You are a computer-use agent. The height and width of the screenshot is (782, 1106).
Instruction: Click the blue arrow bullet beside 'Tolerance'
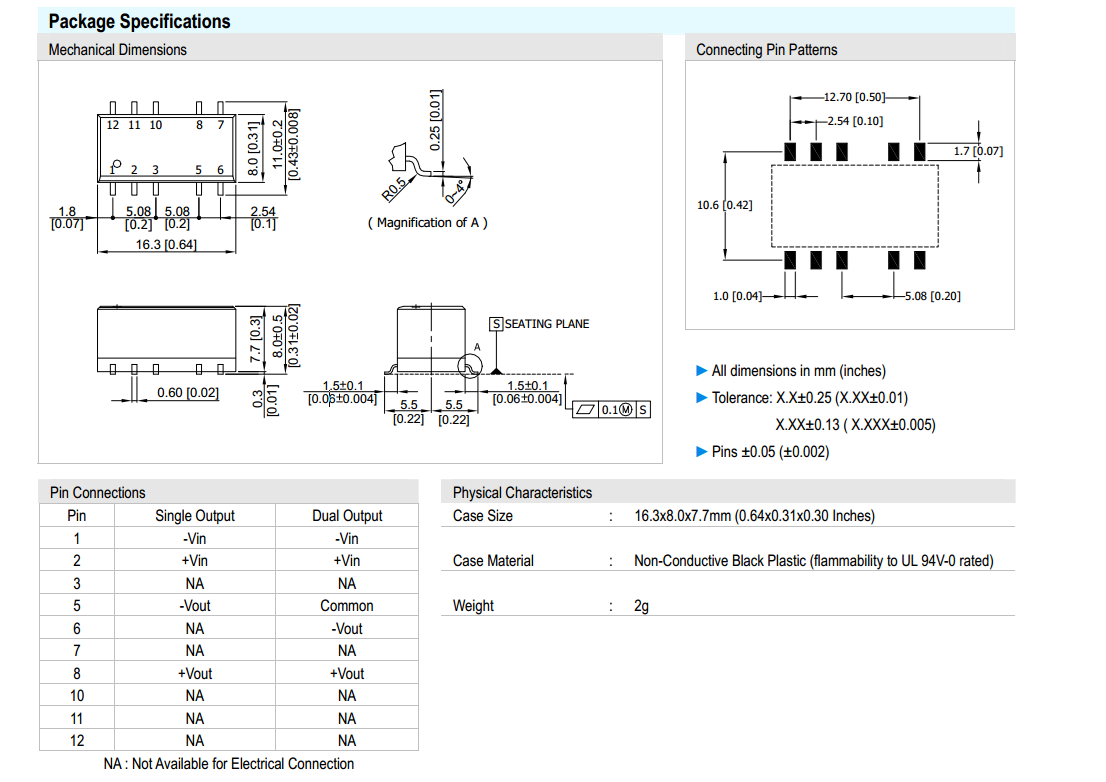(x=701, y=398)
